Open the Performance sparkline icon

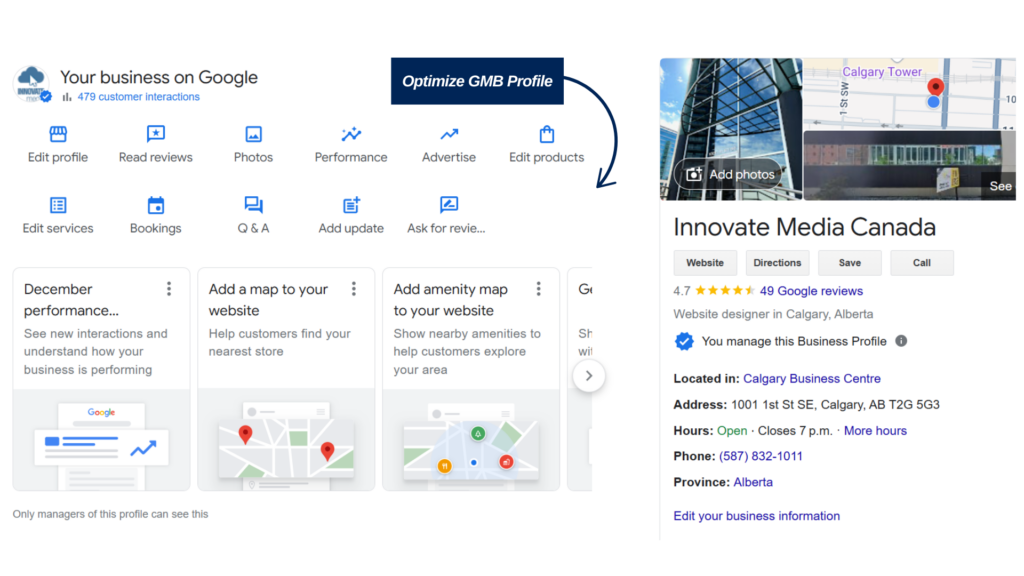coord(351,134)
